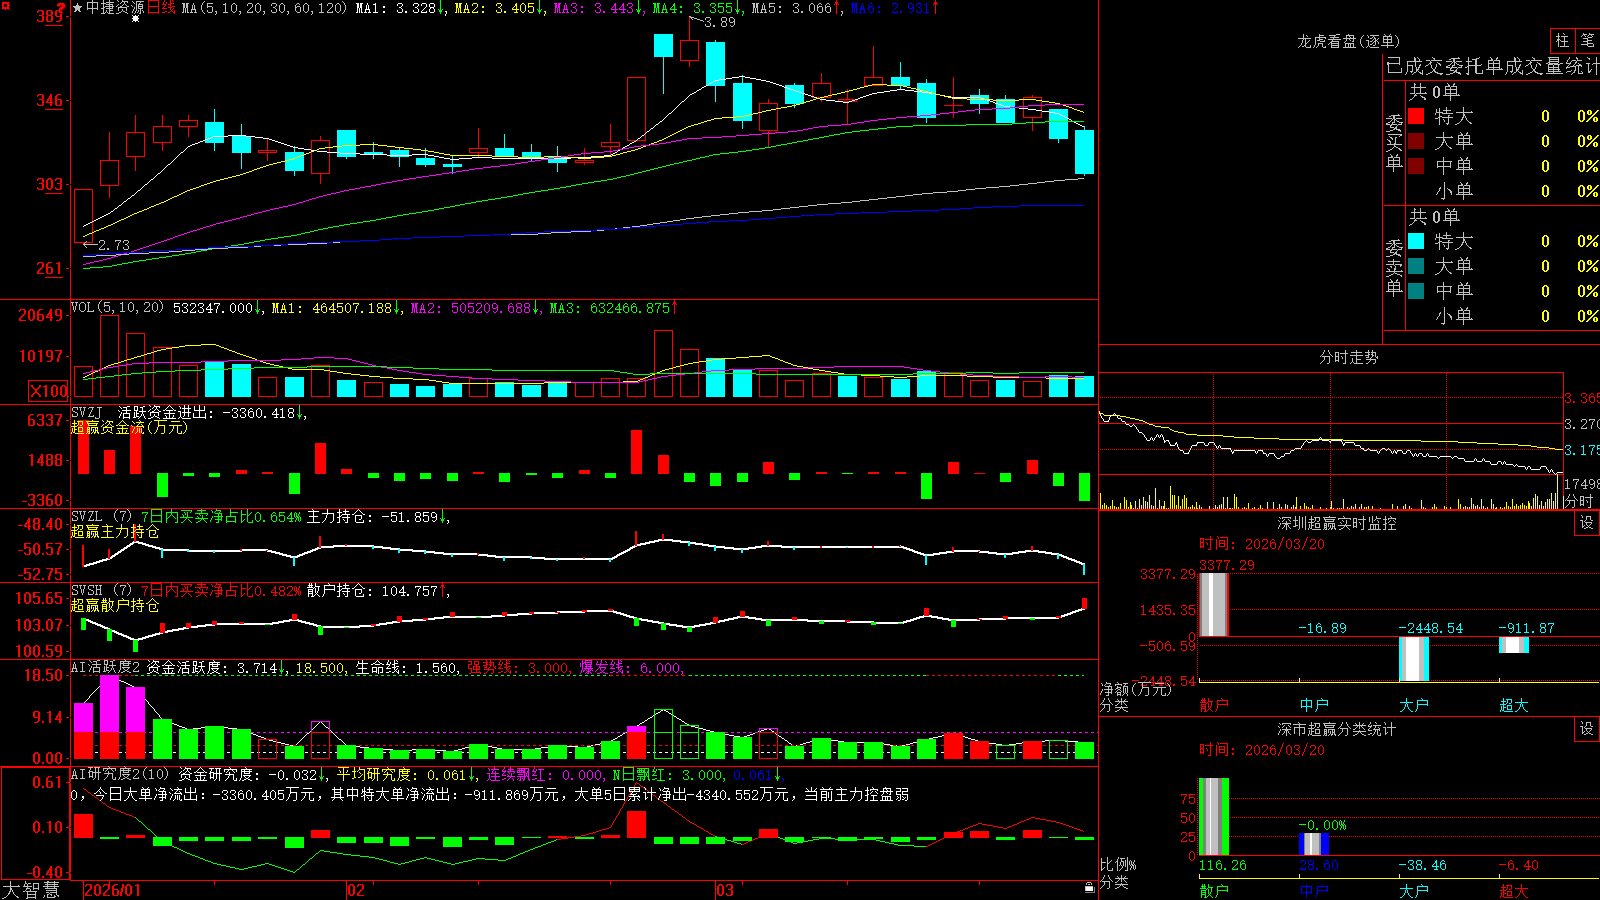Click red 散户 category label in 实时监控
Viewport: 1600px width, 900px height.
(1214, 704)
